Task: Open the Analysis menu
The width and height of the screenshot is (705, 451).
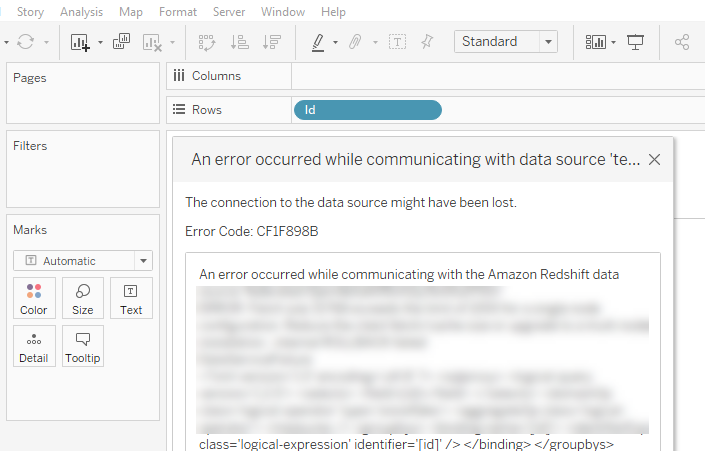Action: point(81,12)
